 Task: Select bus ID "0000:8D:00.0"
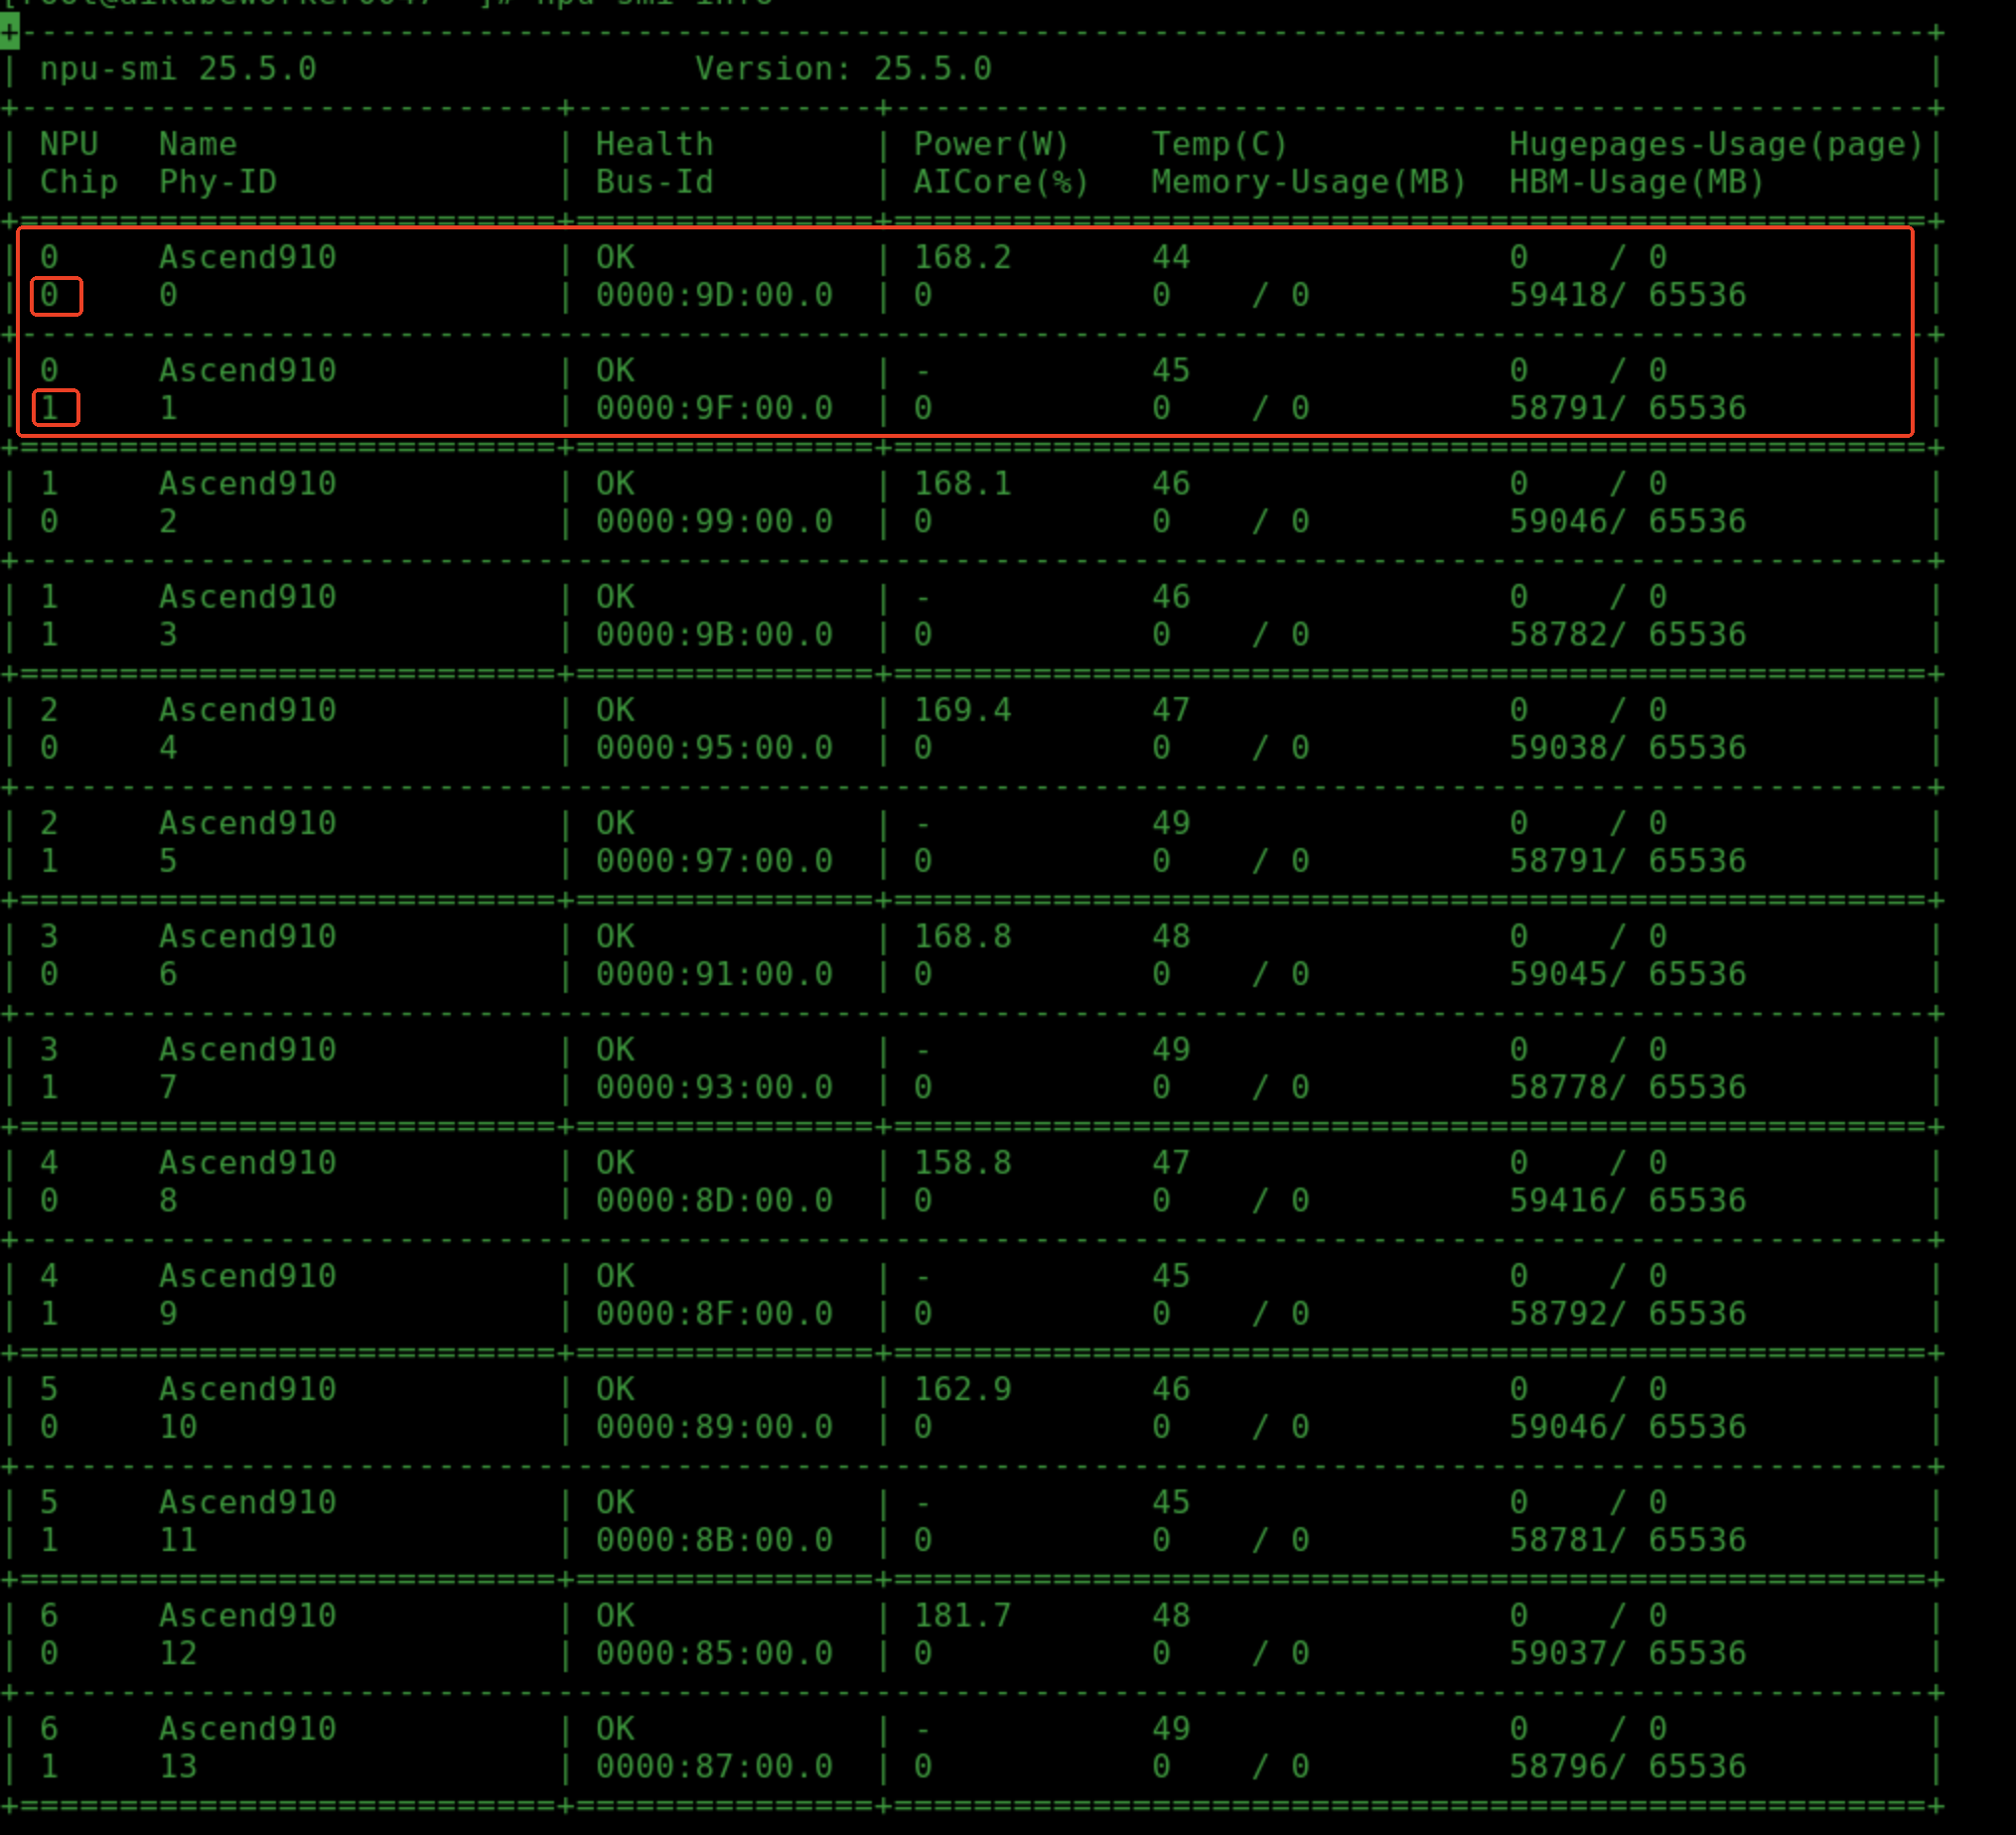714,1200
